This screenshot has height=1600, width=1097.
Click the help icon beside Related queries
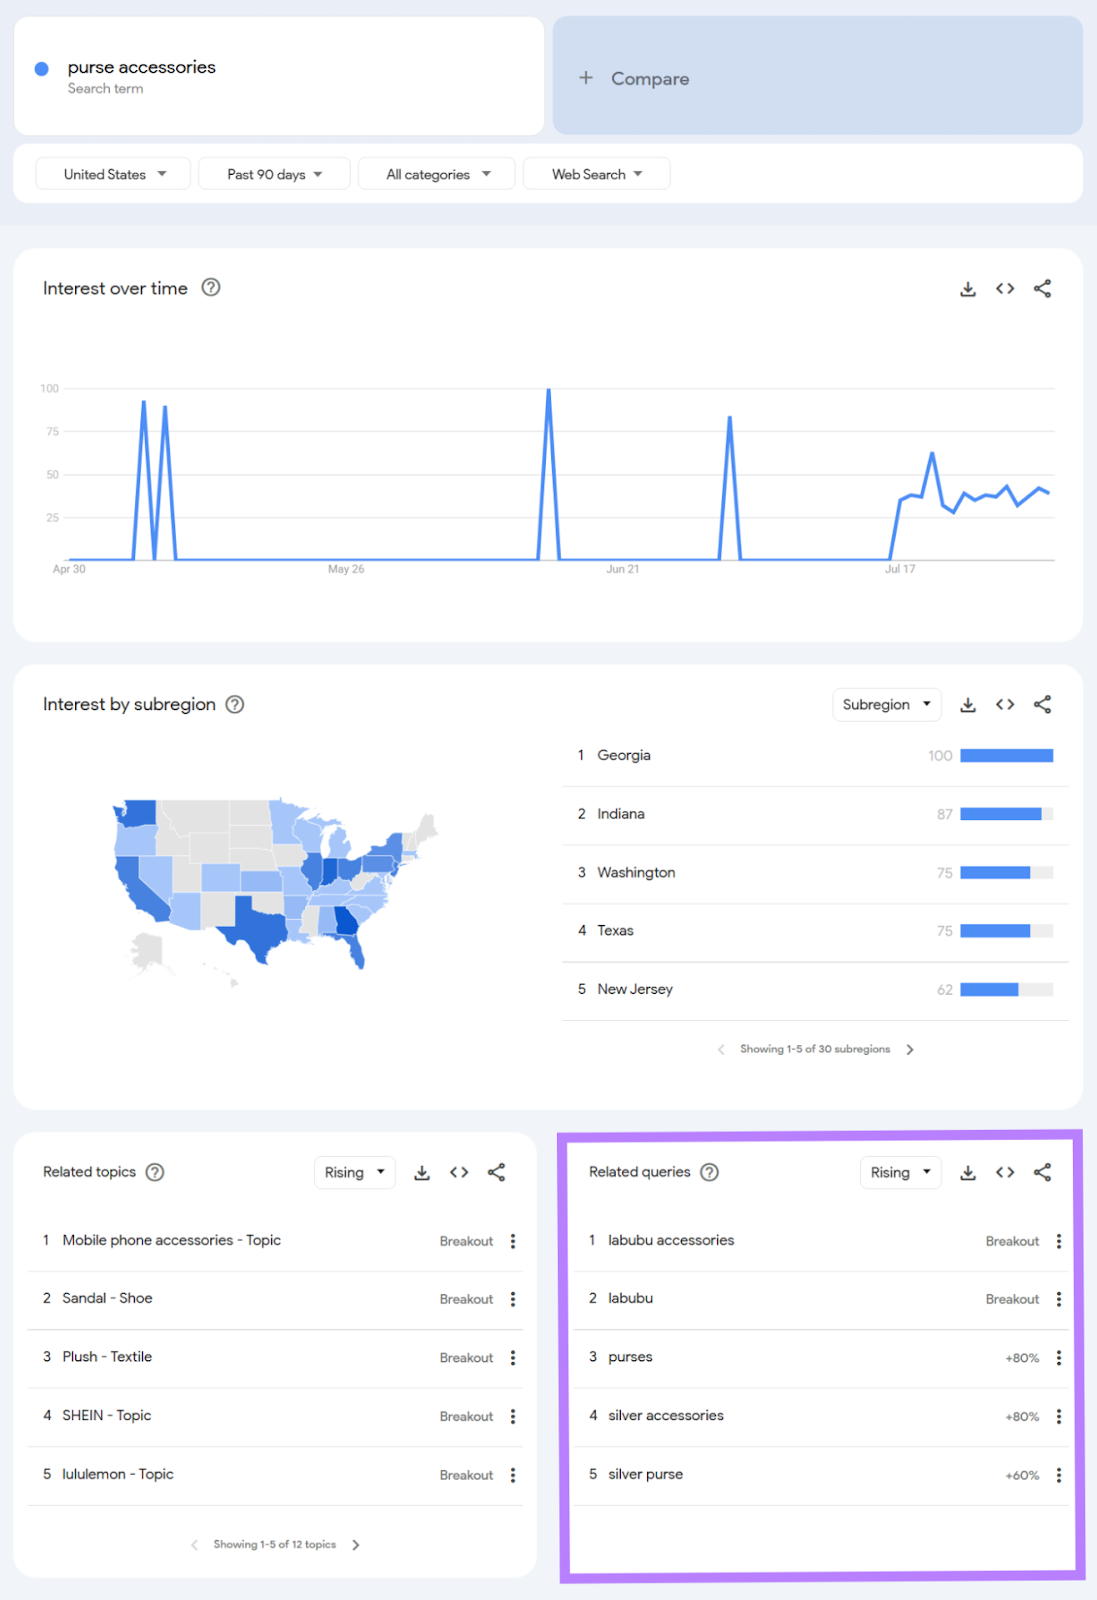[x=710, y=1172]
